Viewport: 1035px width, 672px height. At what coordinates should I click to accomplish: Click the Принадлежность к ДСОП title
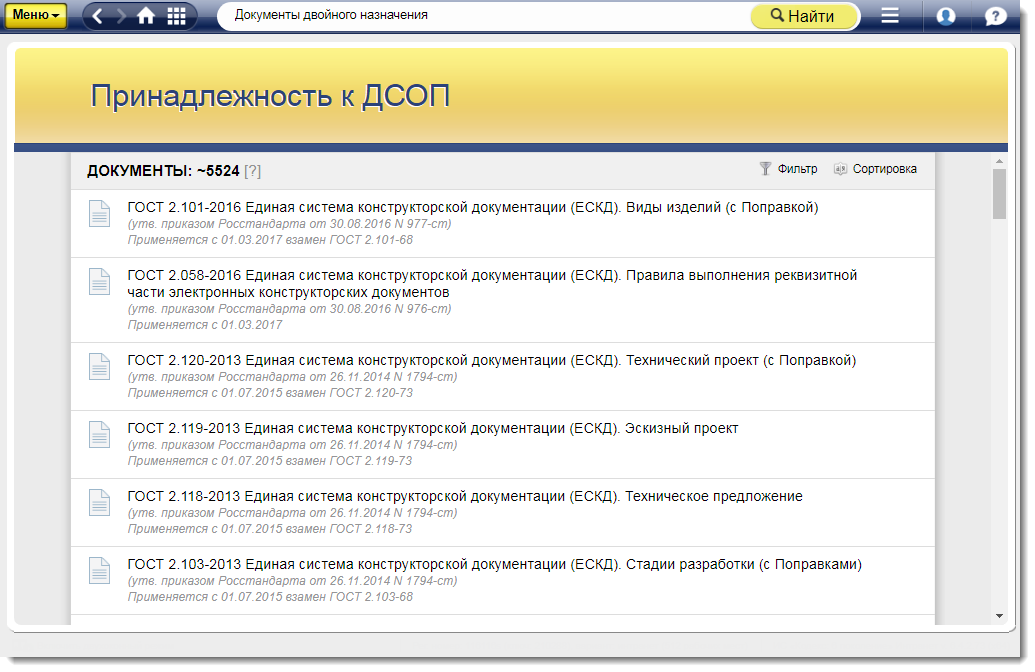[270, 96]
